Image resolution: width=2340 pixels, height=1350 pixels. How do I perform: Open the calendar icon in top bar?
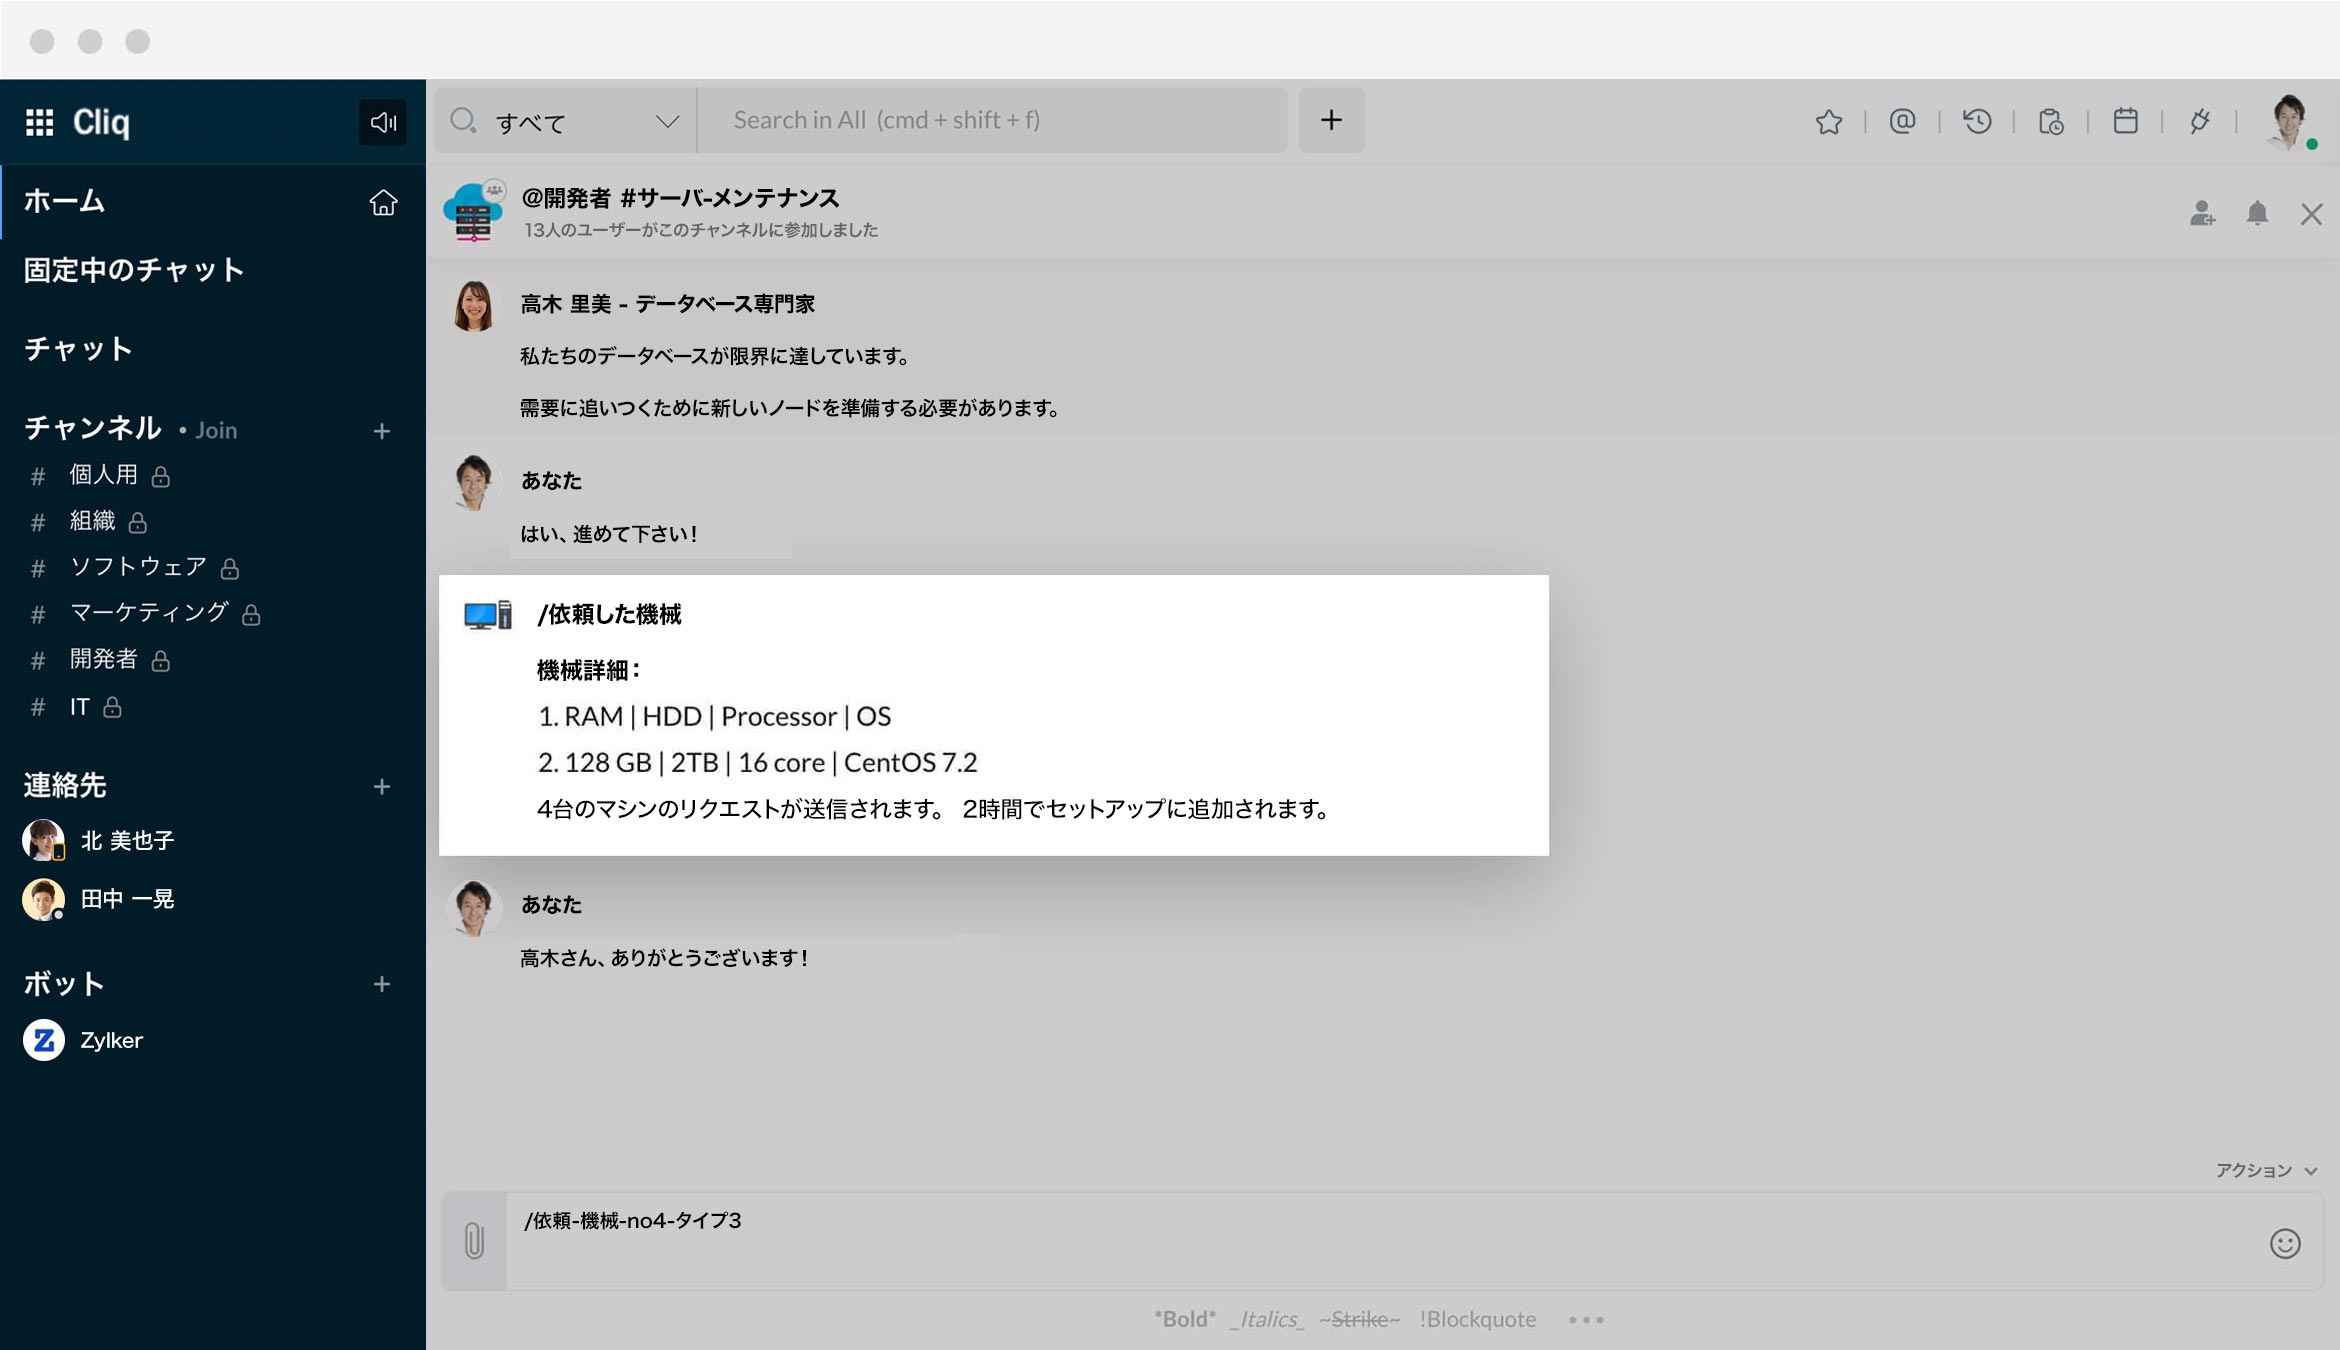click(2125, 122)
